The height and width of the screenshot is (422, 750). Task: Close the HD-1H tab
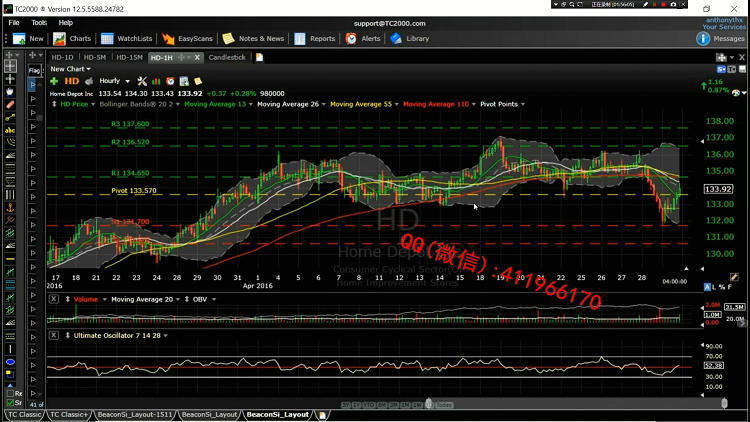tap(197, 57)
